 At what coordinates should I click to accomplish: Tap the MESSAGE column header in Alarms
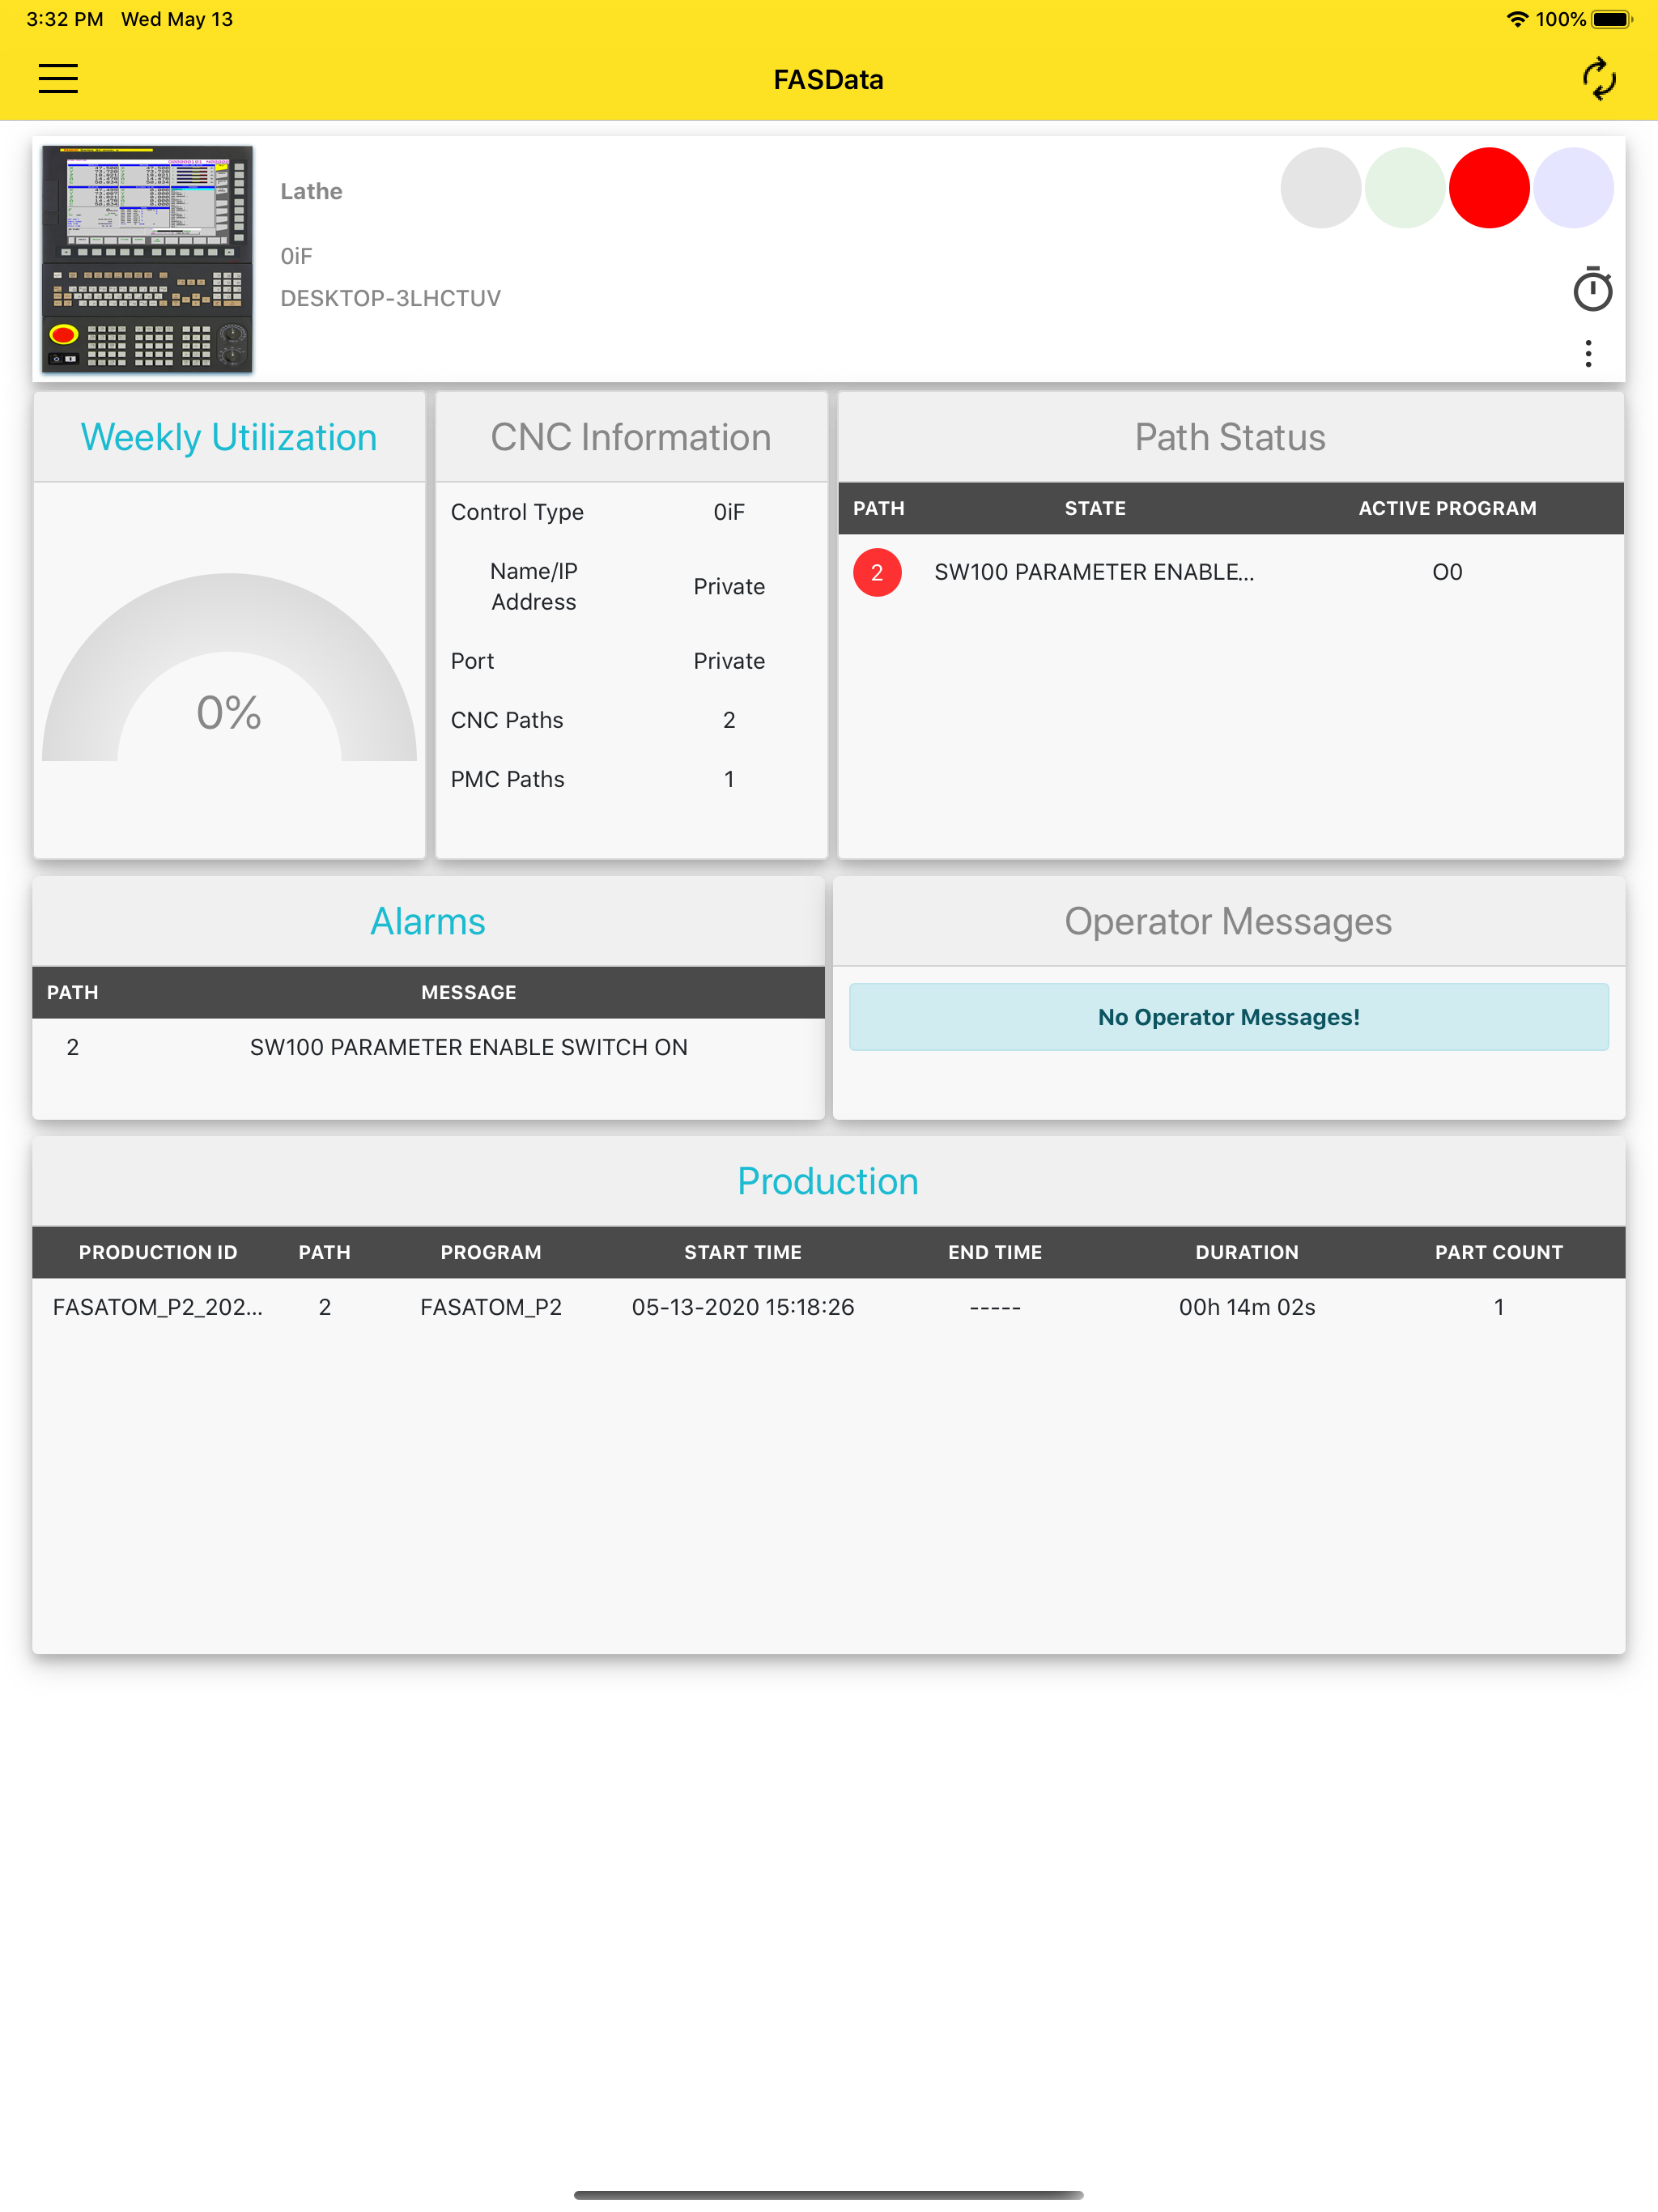(469, 992)
